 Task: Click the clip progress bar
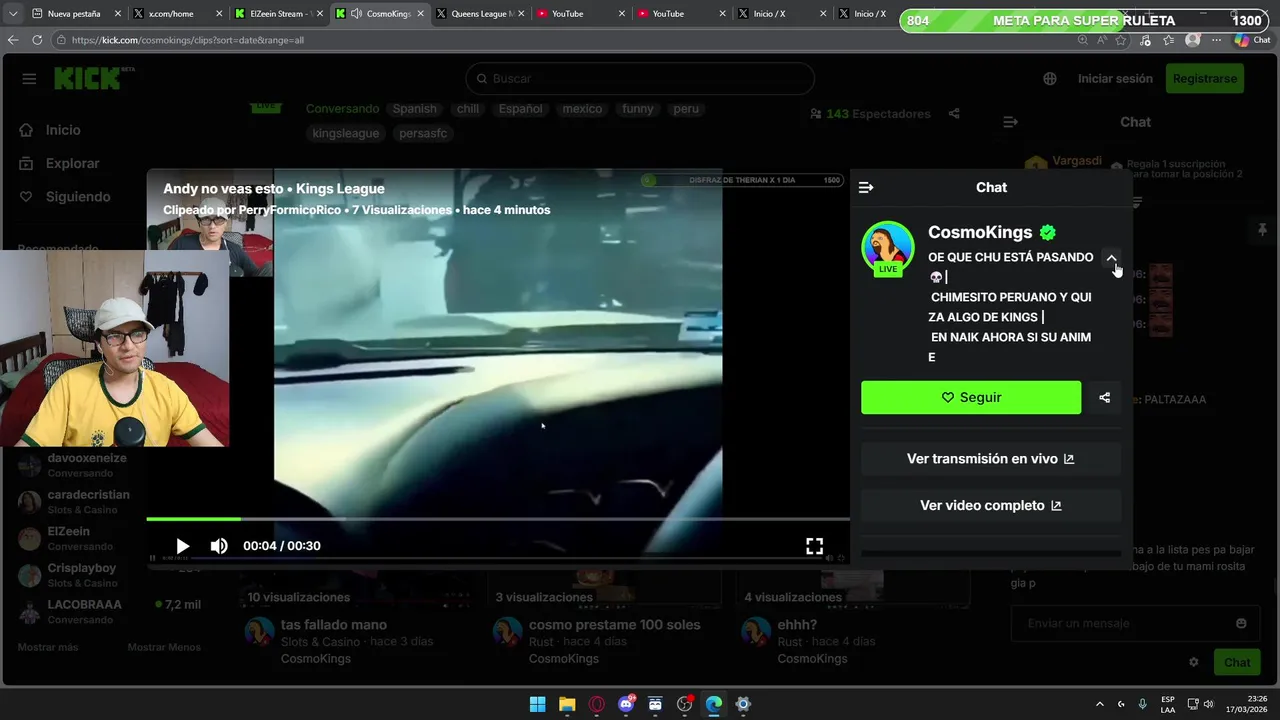[498, 519]
